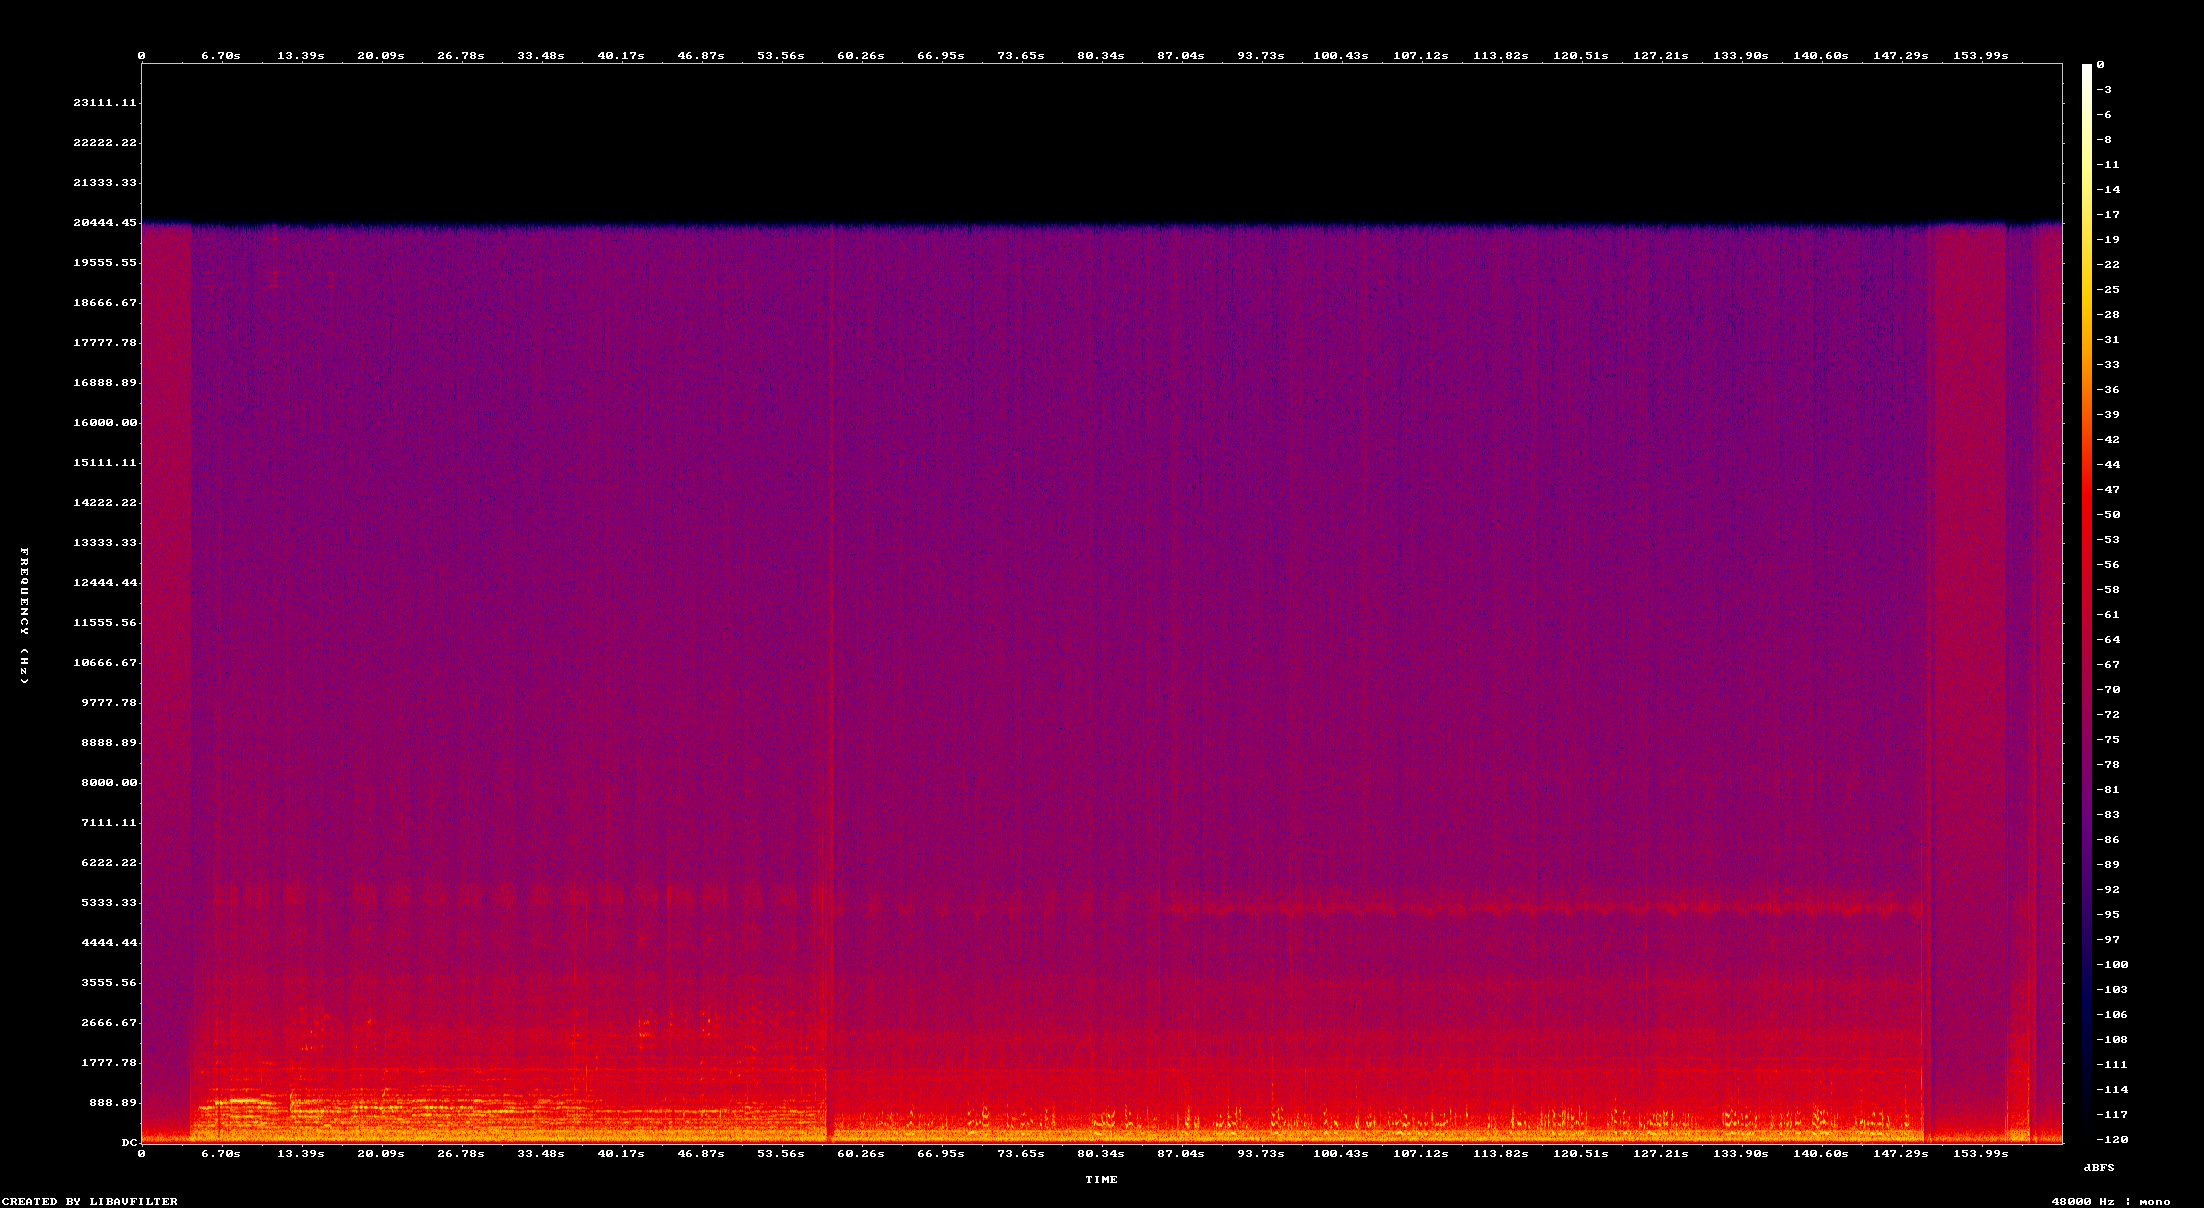This screenshot has width=2204, height=1208.
Task: Click the vertical FREQUENCY (Hz) axis title
Action: 24,616
